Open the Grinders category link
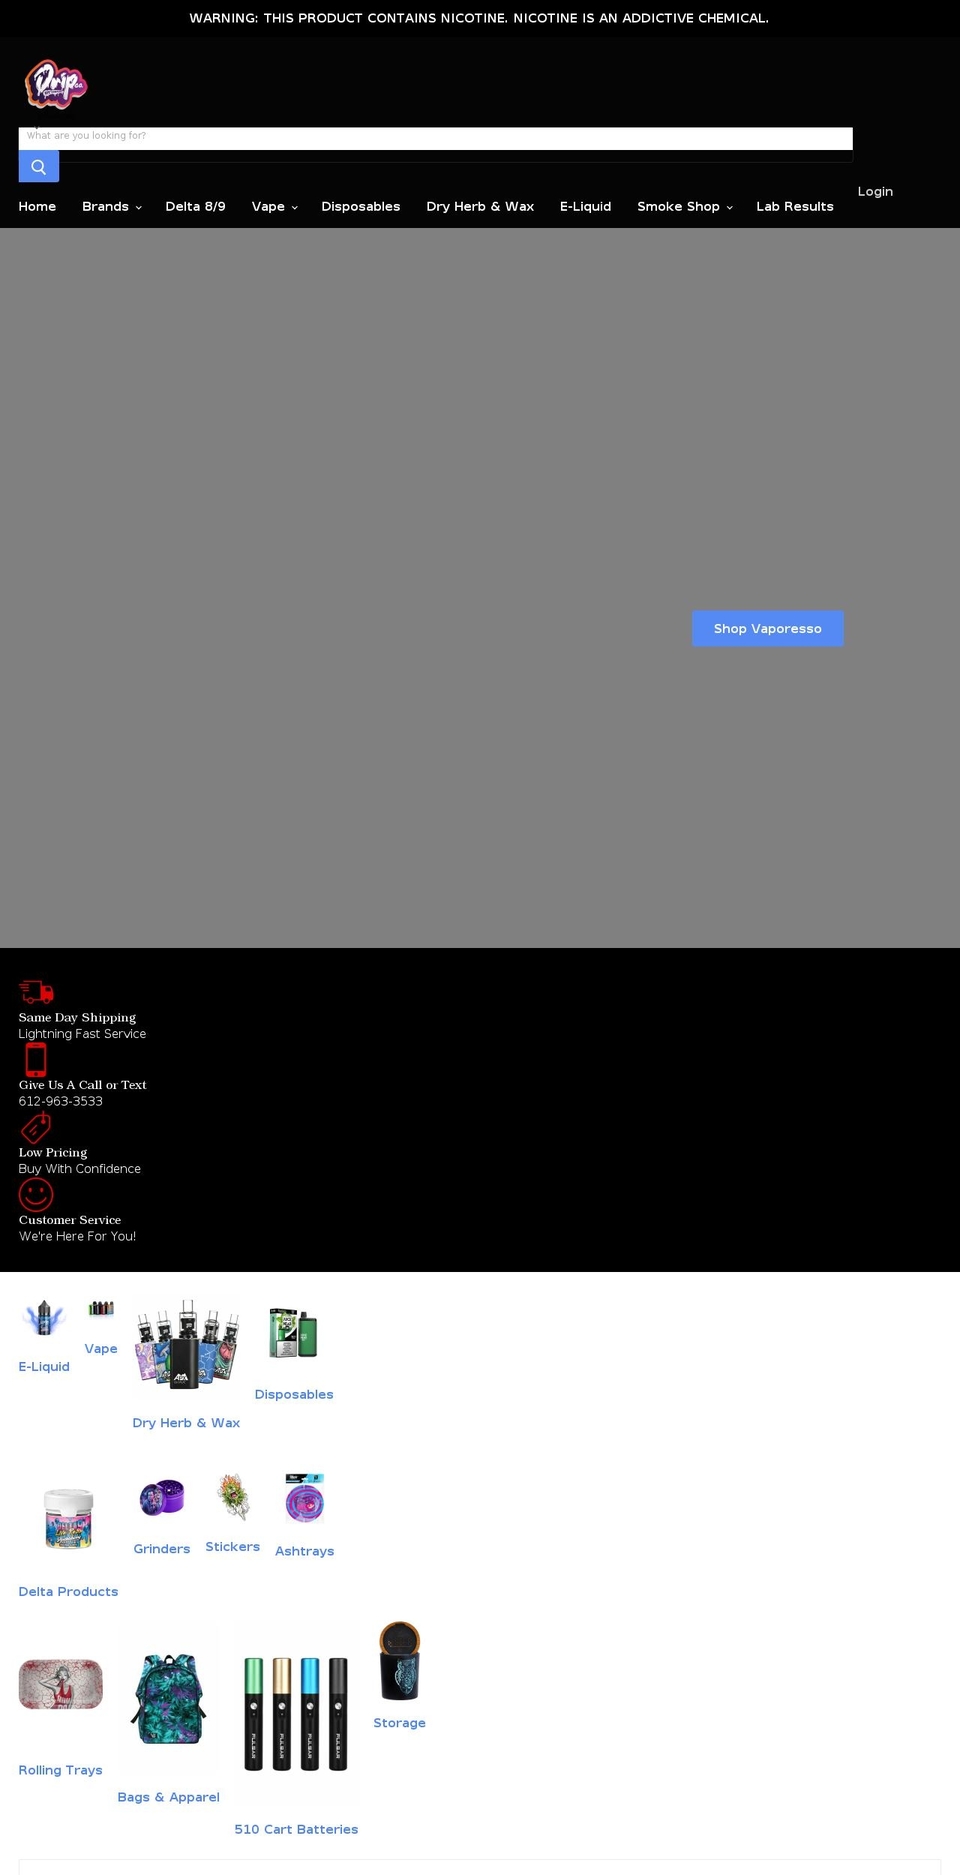This screenshot has width=960, height=1875. tap(162, 1549)
